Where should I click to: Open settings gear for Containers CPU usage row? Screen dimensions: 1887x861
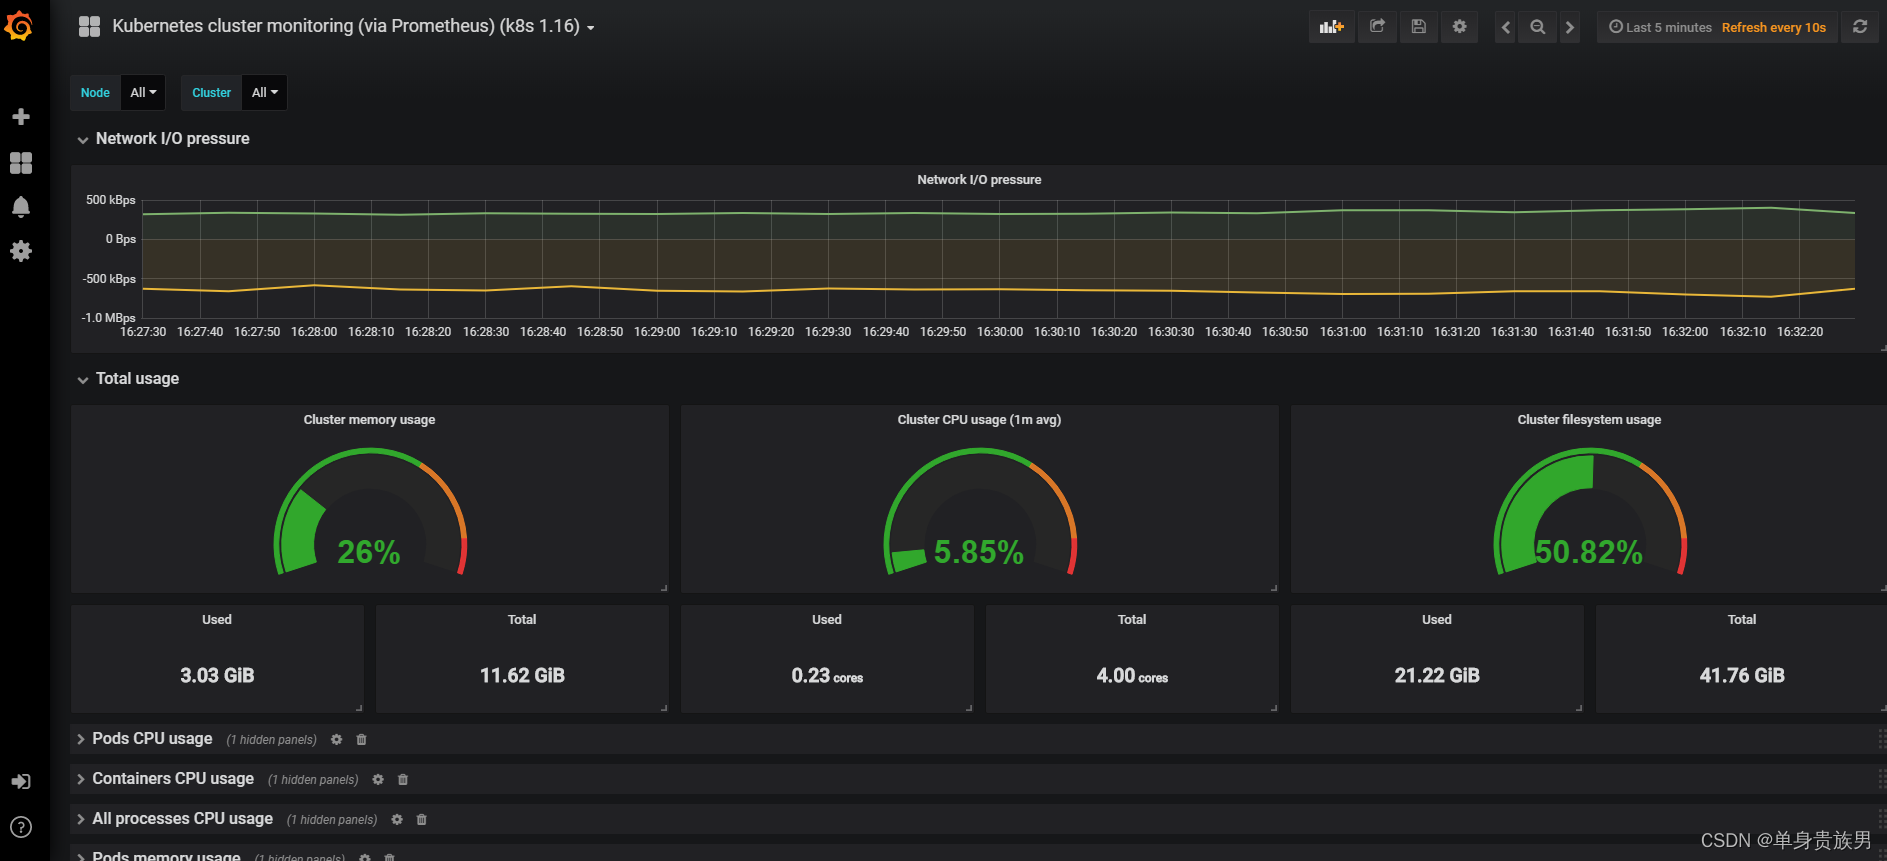point(378,780)
